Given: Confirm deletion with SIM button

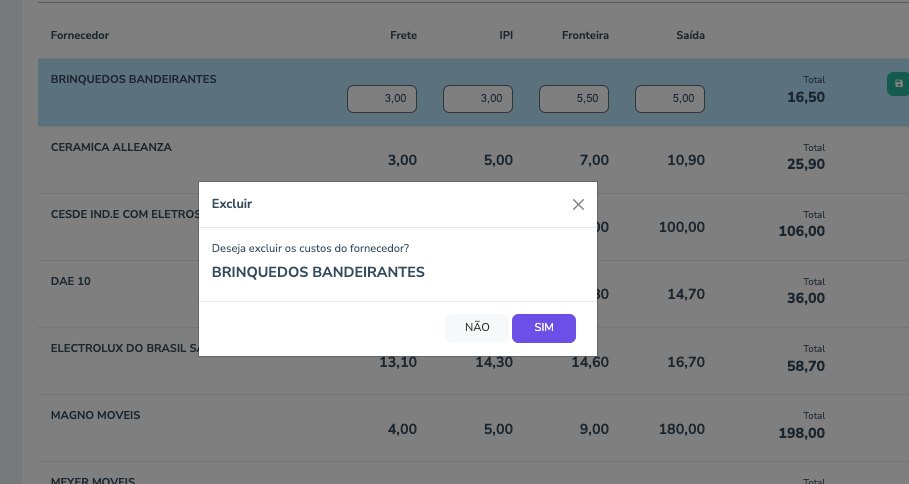Looking at the screenshot, I should click(x=543, y=328).
